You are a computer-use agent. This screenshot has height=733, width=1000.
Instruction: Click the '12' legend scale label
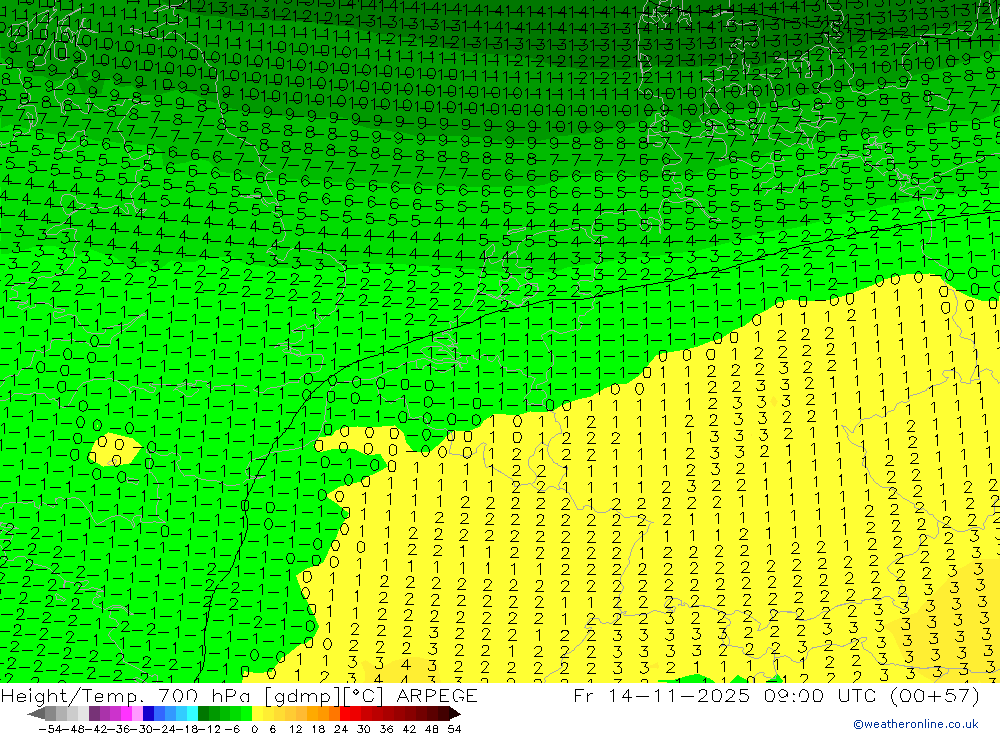pos(296,729)
